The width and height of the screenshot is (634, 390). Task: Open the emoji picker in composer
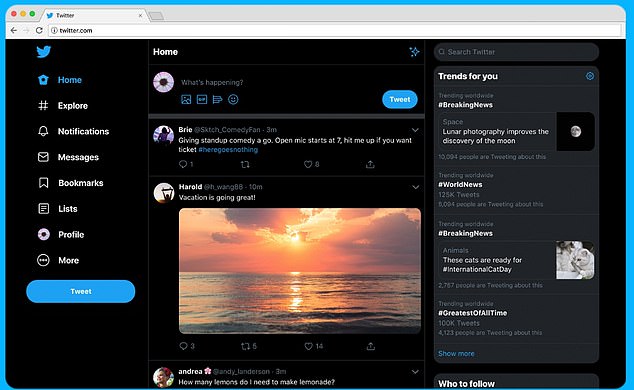tap(233, 99)
